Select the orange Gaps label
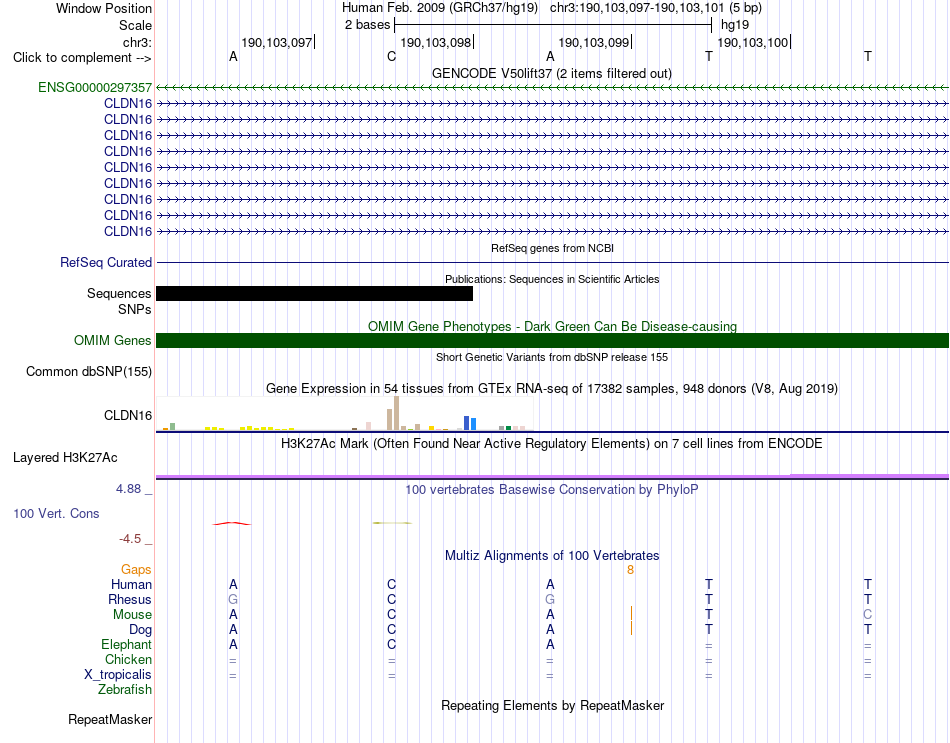 click(136, 569)
